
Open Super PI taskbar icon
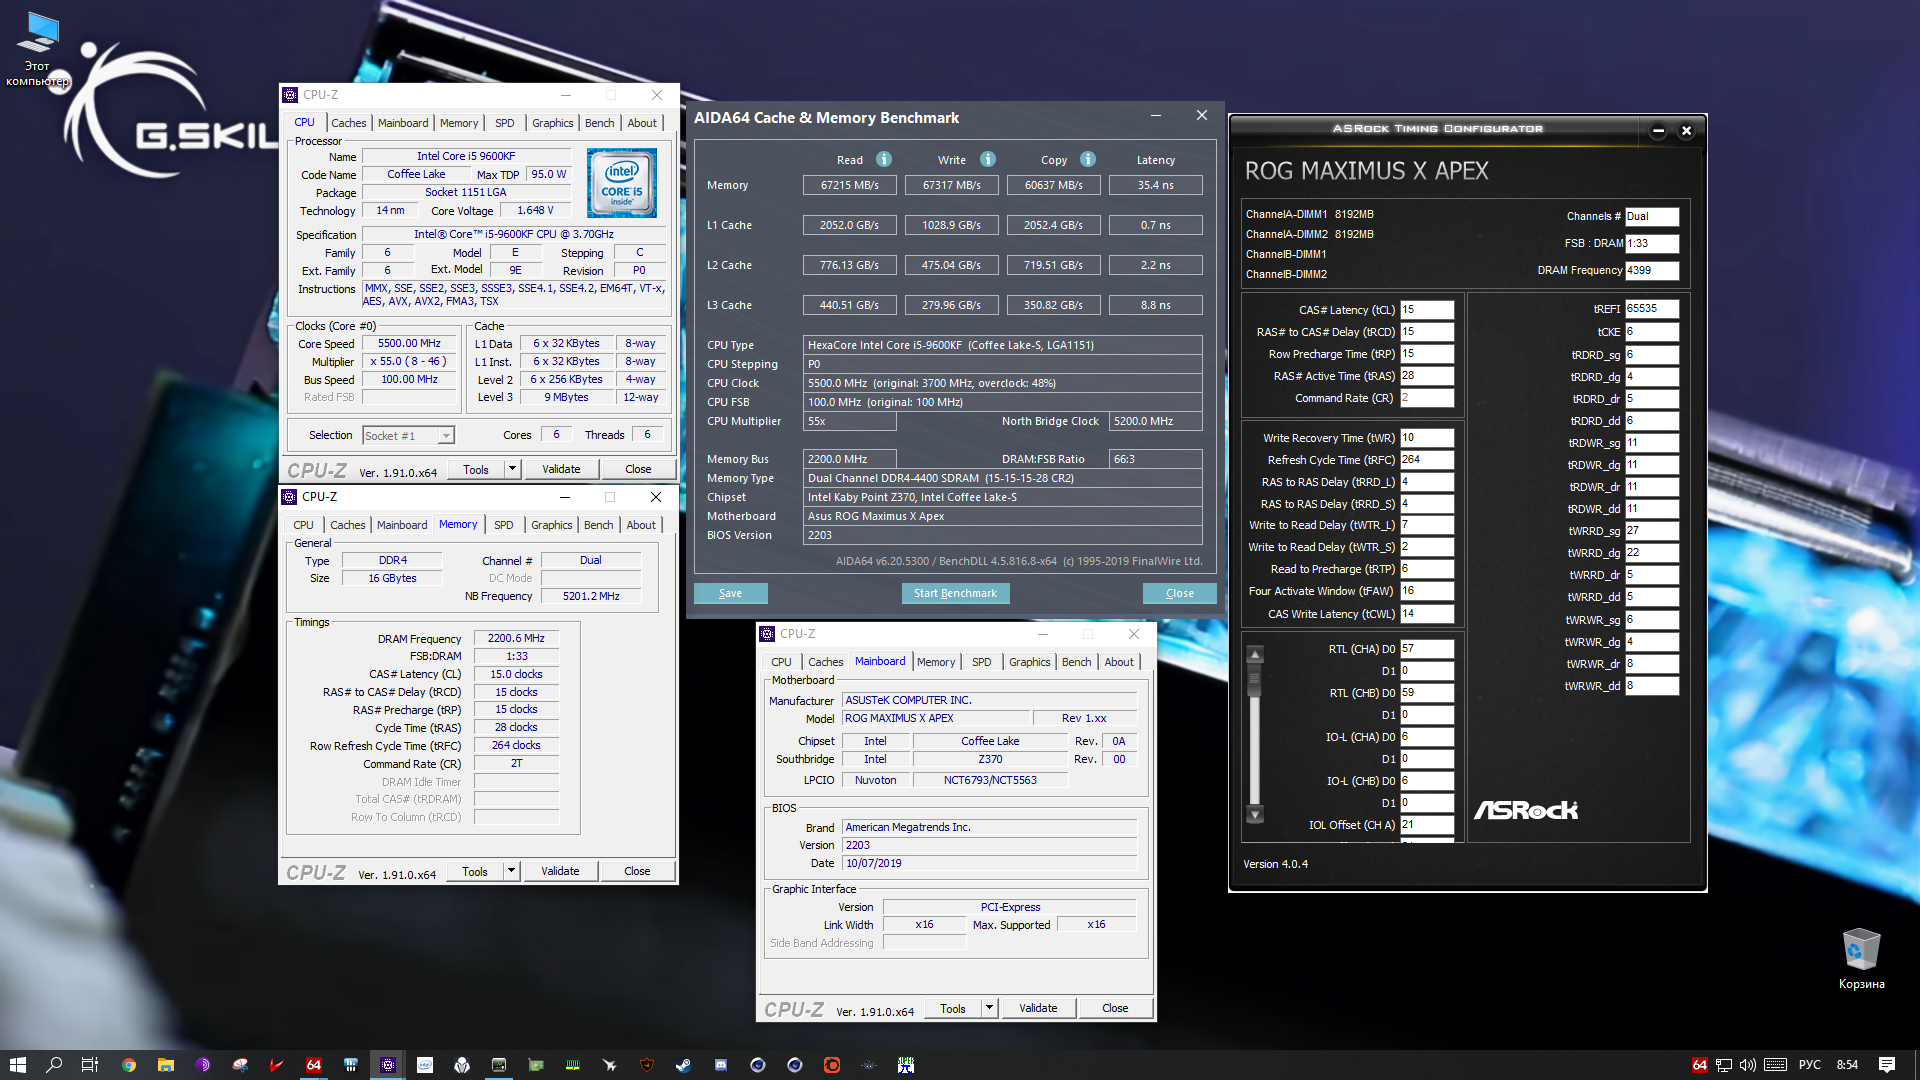(x=906, y=1065)
